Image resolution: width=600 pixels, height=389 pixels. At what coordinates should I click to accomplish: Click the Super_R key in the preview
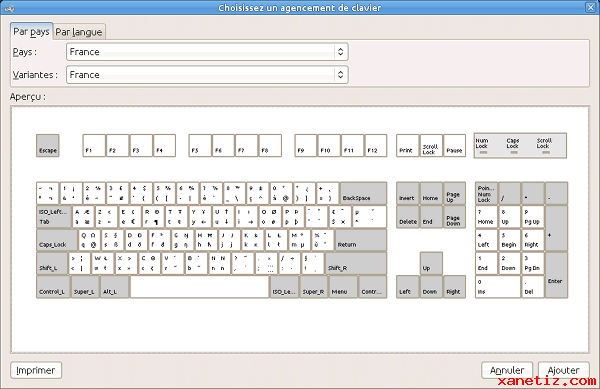pyautogui.click(x=314, y=287)
